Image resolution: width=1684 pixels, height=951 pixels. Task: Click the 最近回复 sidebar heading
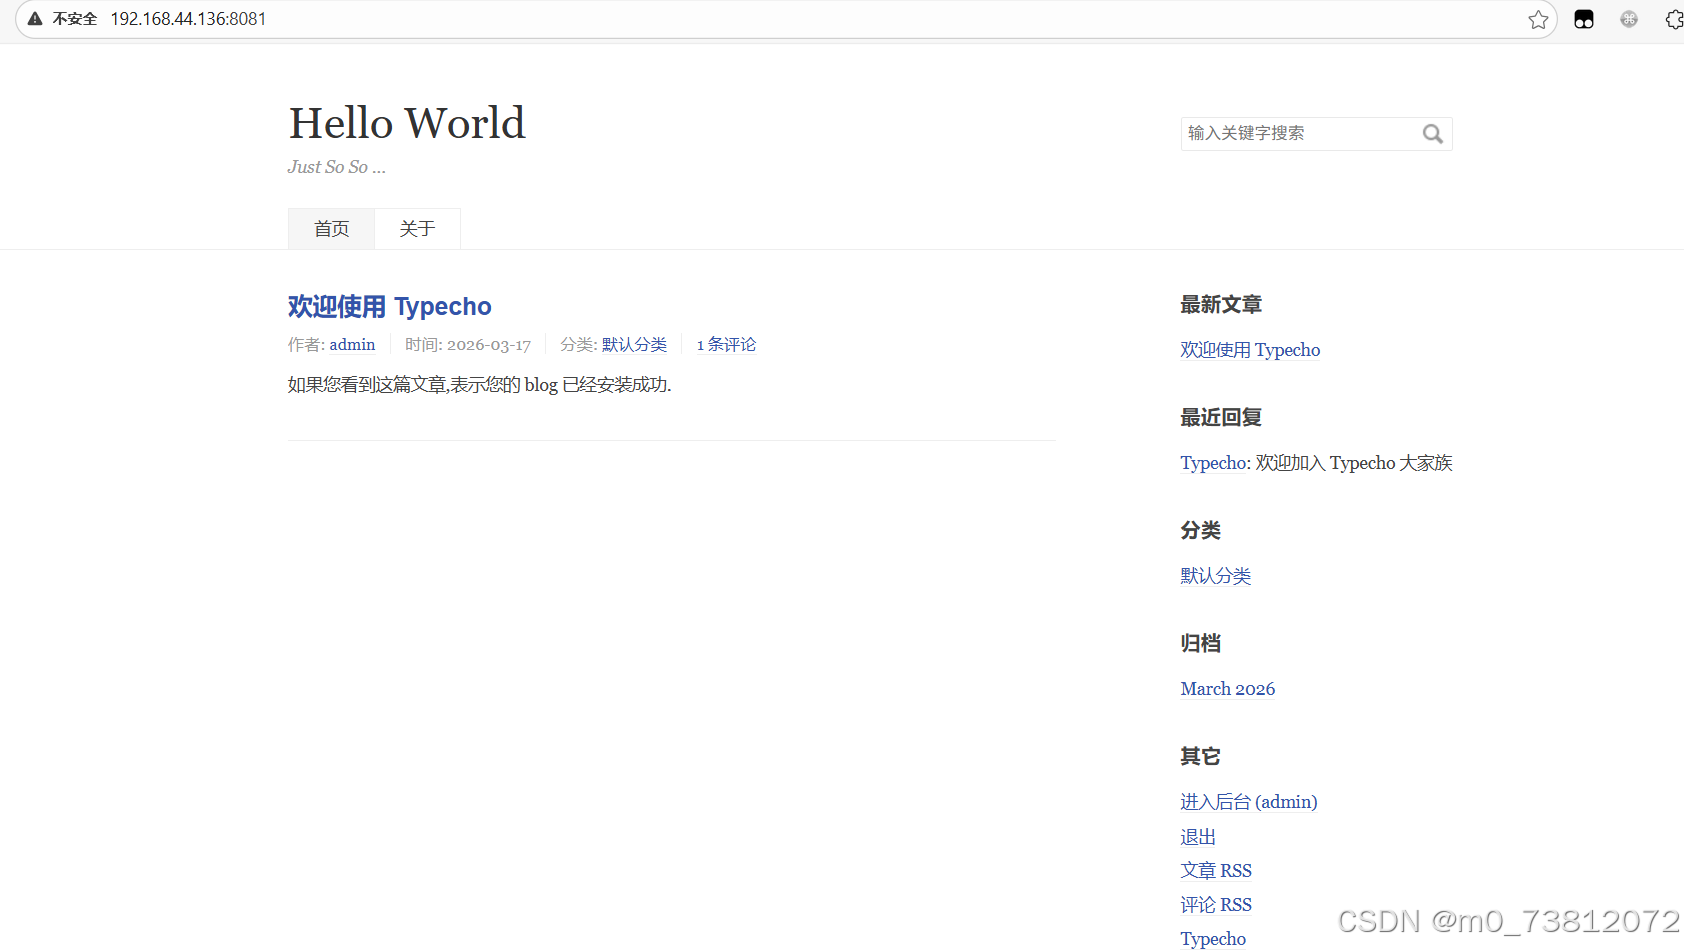(1221, 418)
